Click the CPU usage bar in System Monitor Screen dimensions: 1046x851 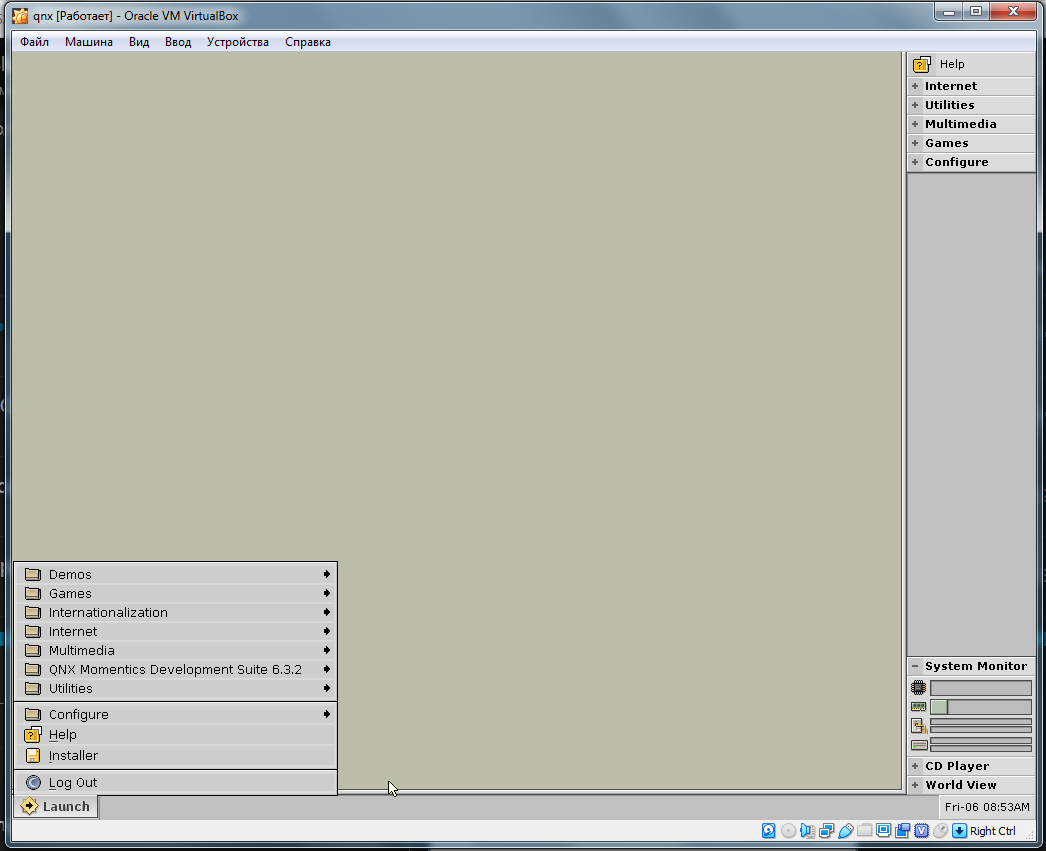(x=981, y=688)
